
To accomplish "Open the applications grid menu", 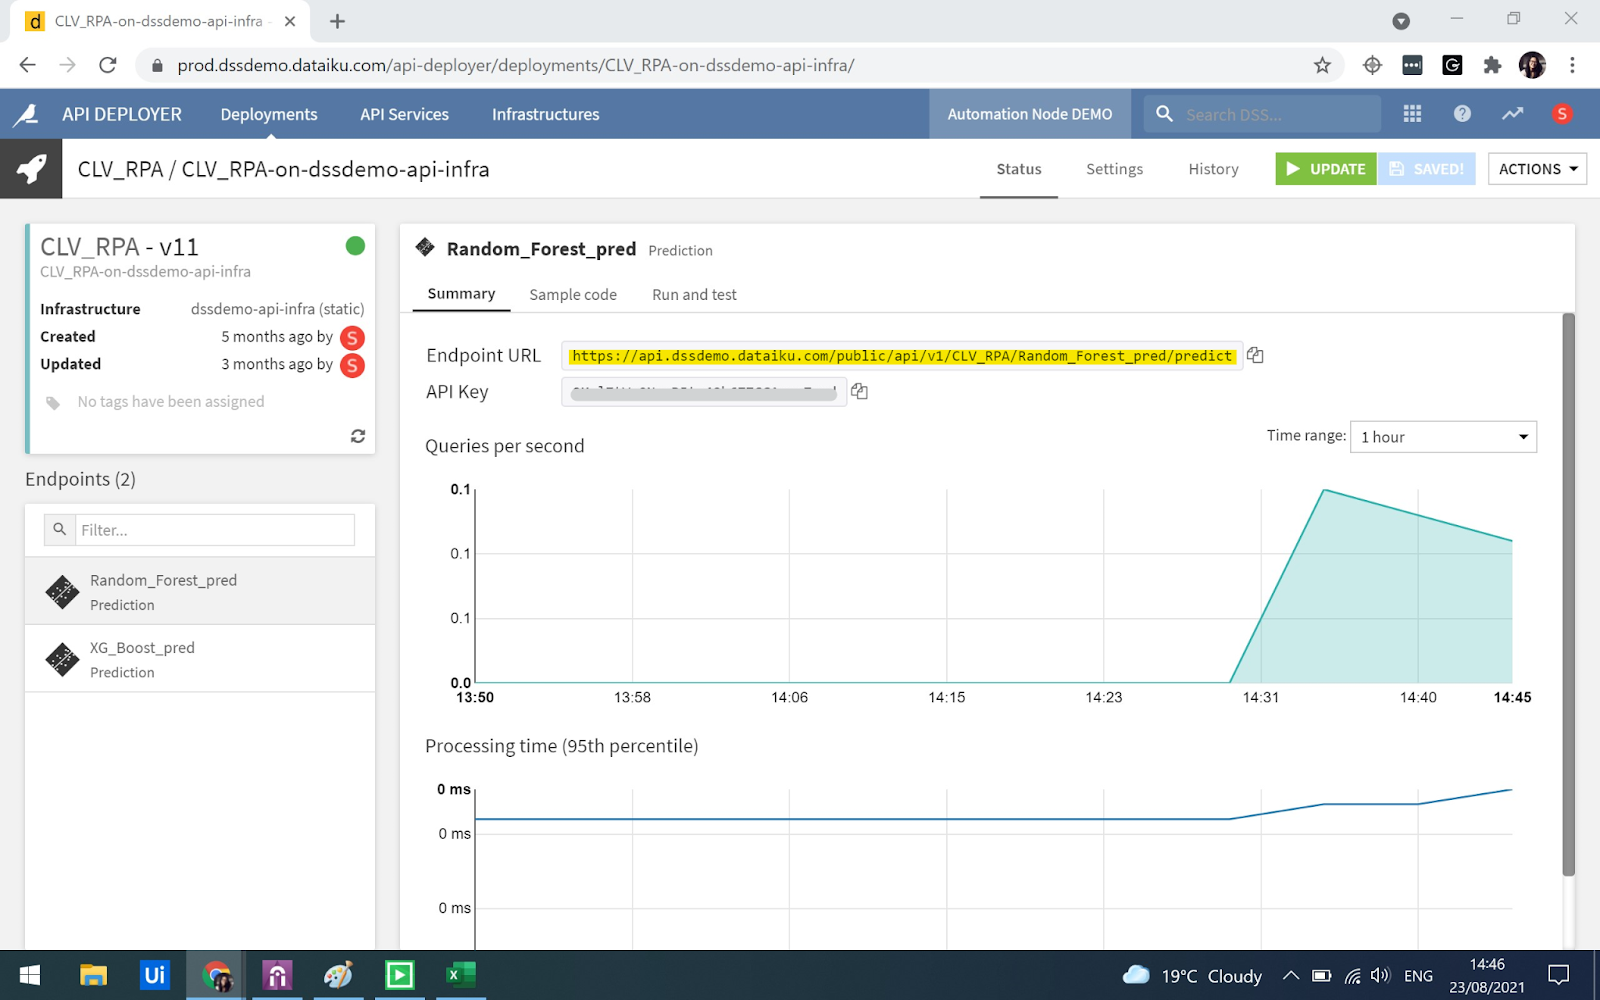I will (x=1412, y=114).
